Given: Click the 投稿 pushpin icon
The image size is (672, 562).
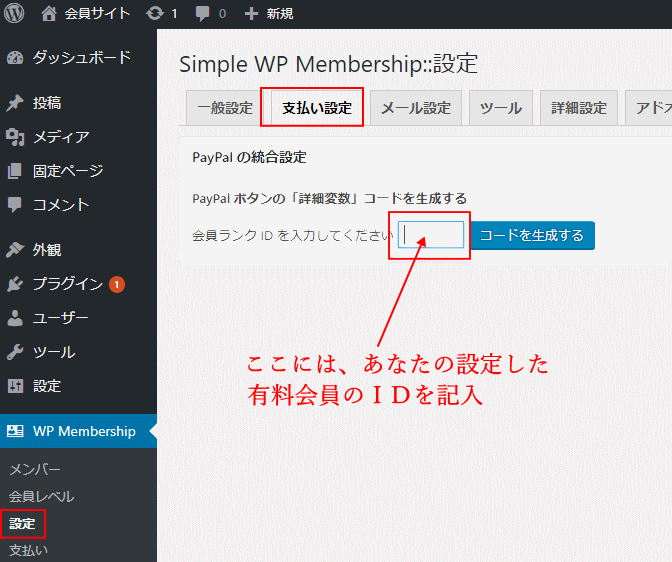Looking at the screenshot, I should pyautogui.click(x=15, y=103).
